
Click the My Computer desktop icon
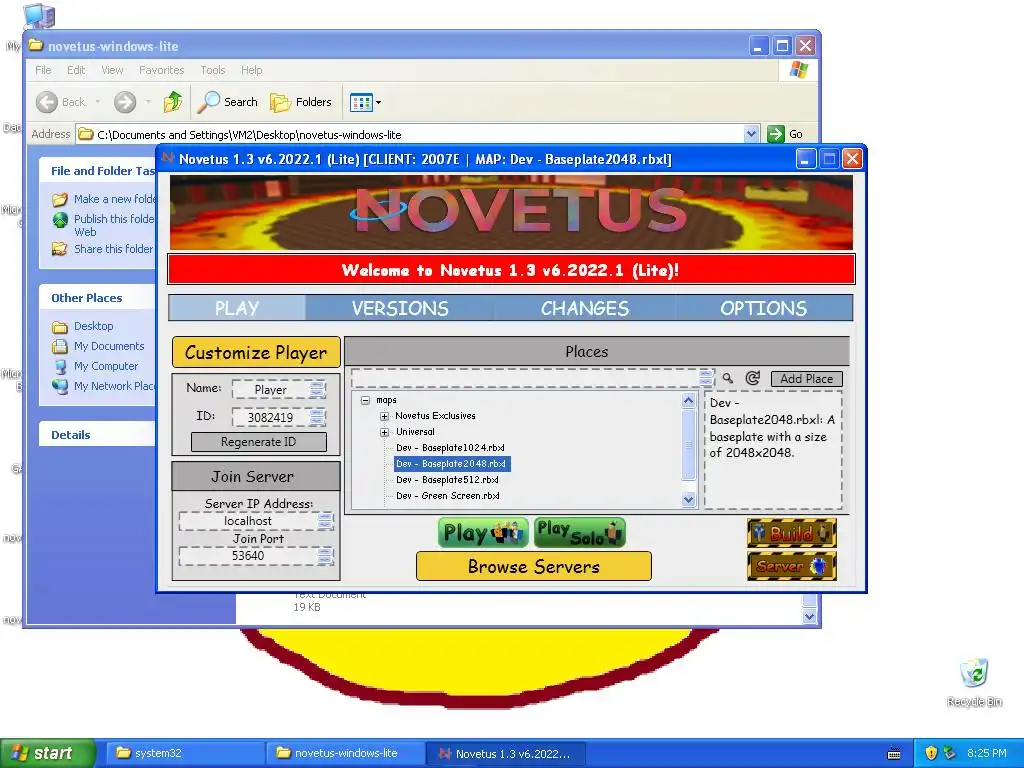[38, 16]
